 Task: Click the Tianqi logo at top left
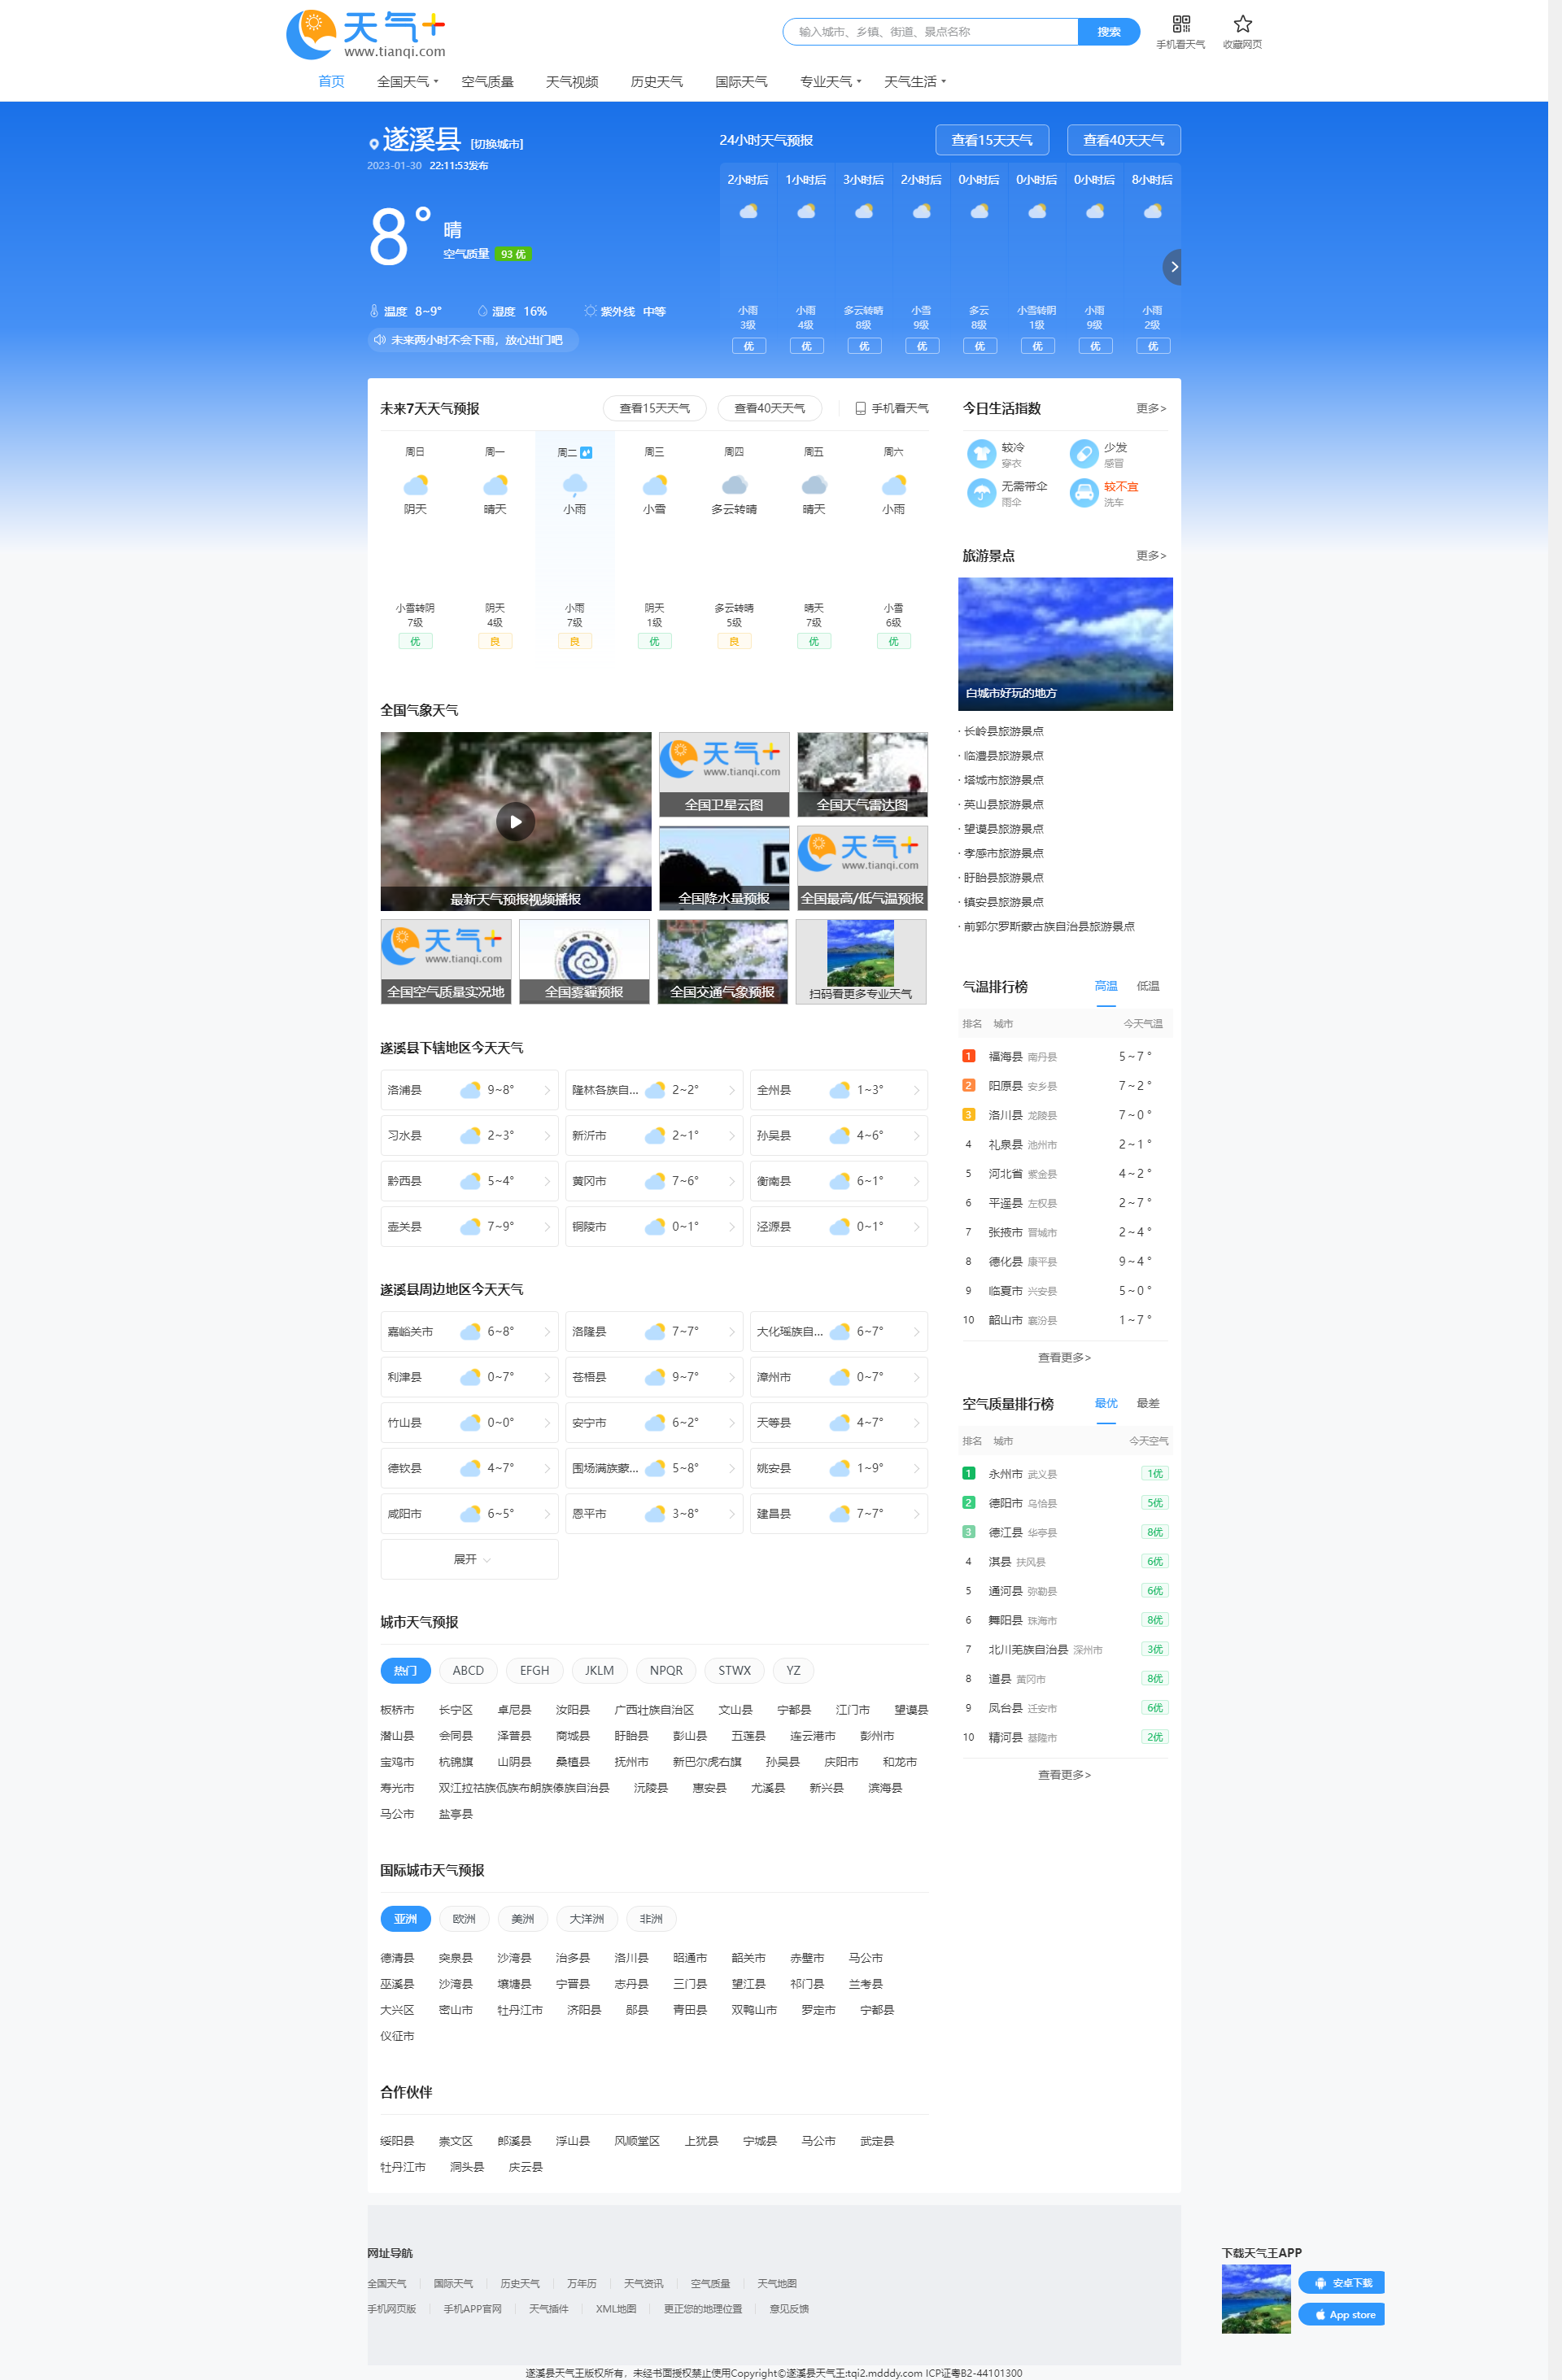click(x=366, y=35)
